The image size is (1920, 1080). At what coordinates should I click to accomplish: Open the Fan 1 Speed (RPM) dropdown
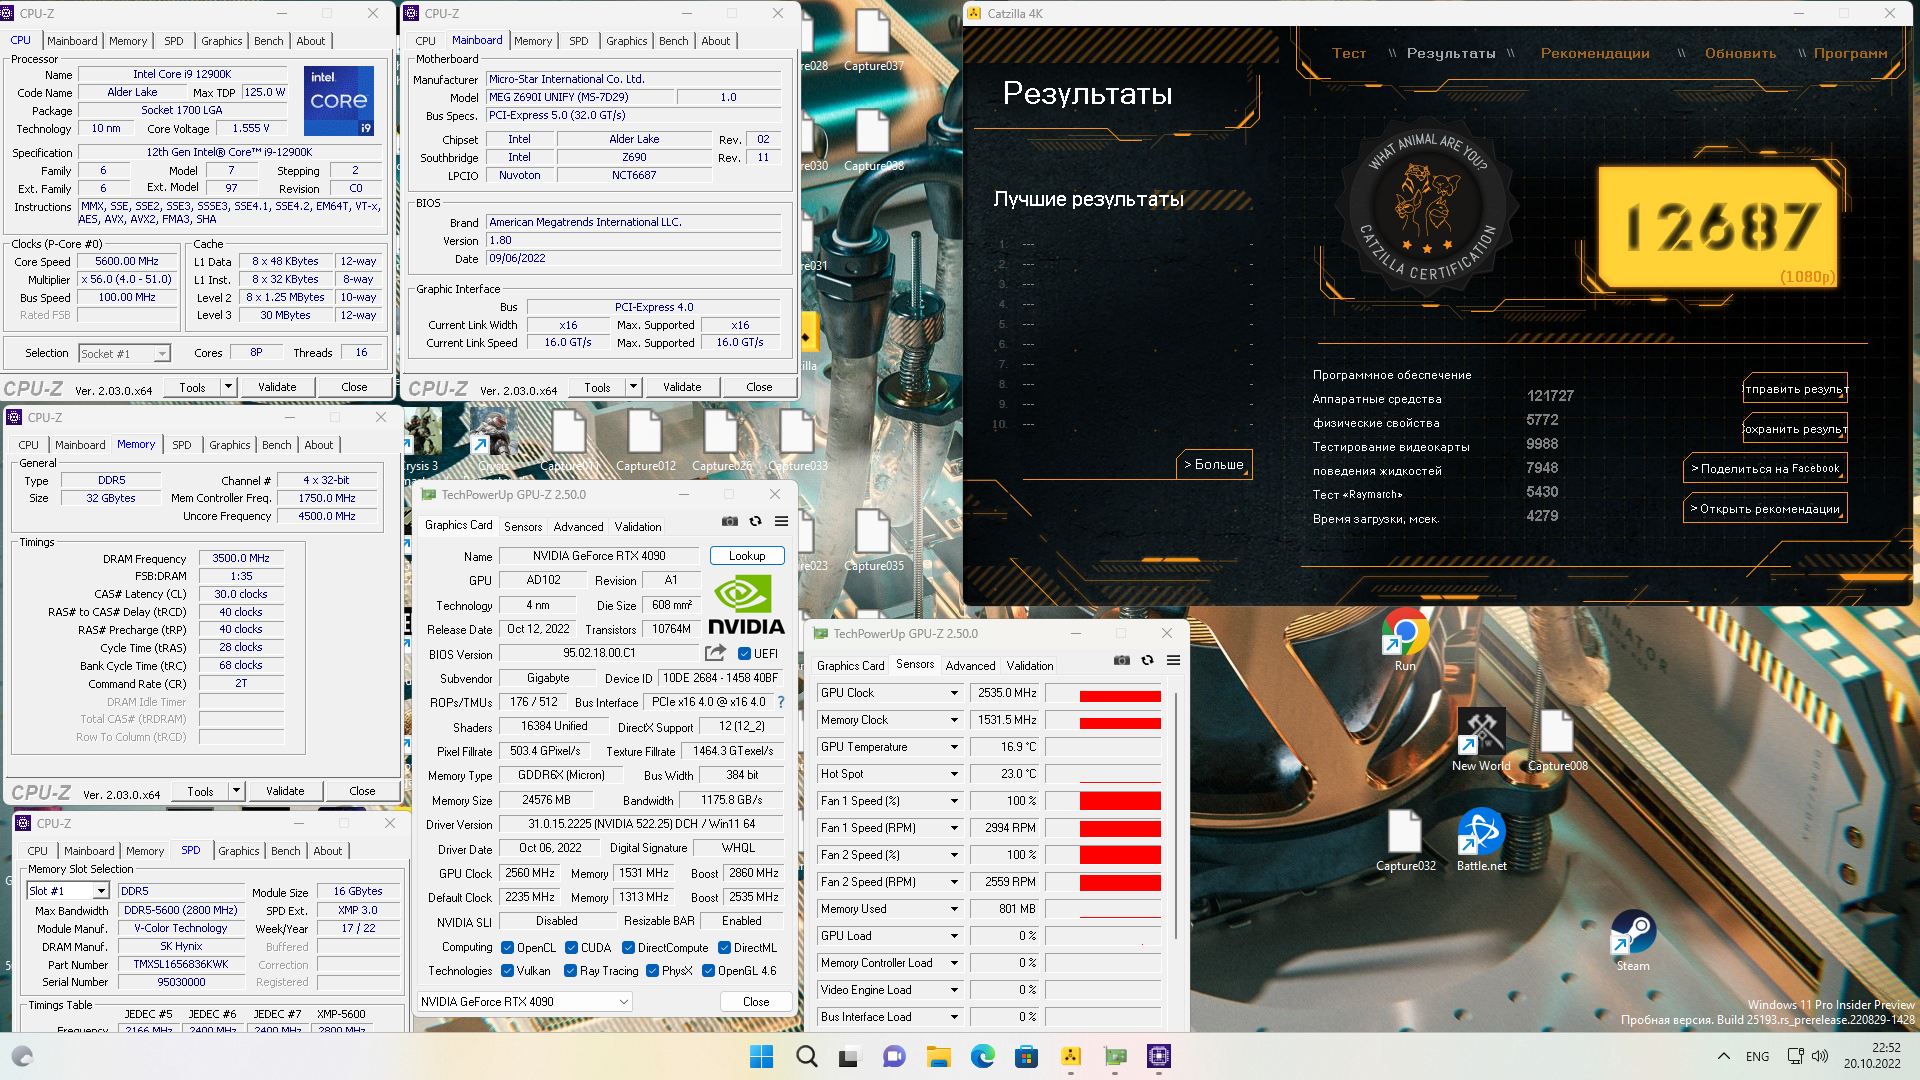coord(954,828)
